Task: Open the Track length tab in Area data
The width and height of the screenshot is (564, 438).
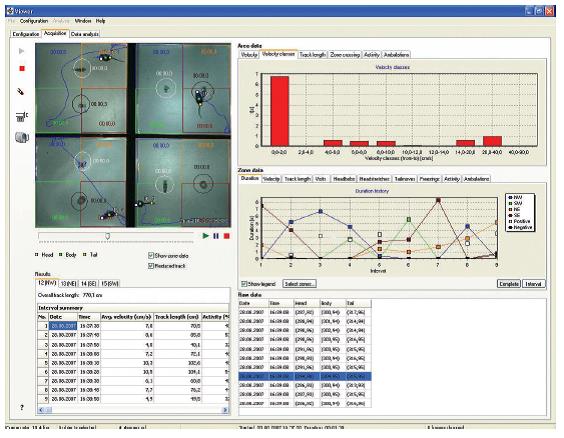Action: tap(313, 55)
